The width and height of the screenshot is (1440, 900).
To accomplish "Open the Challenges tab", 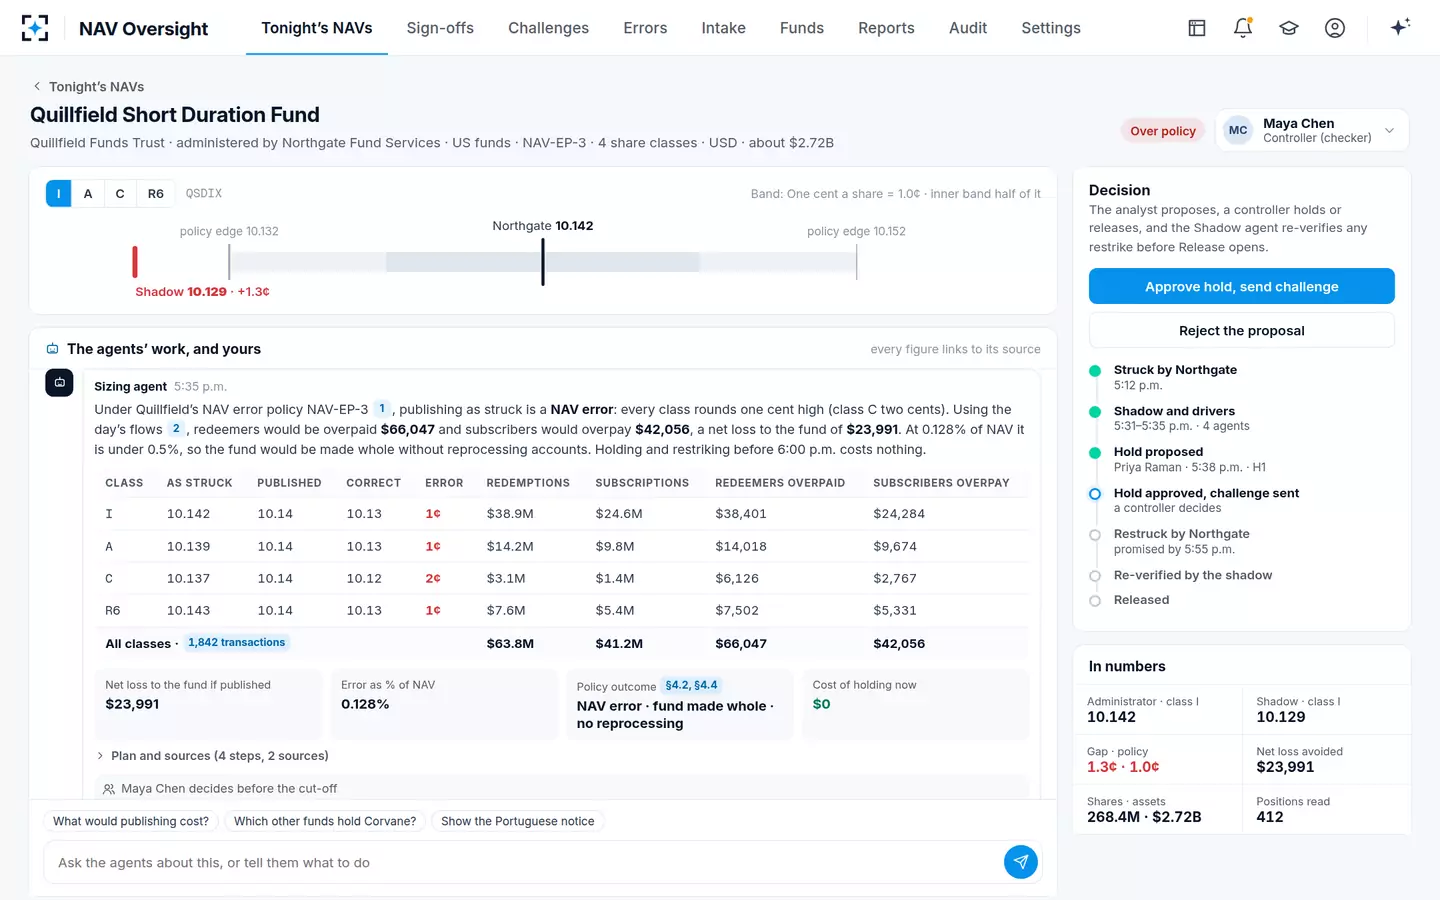I will click(x=548, y=28).
